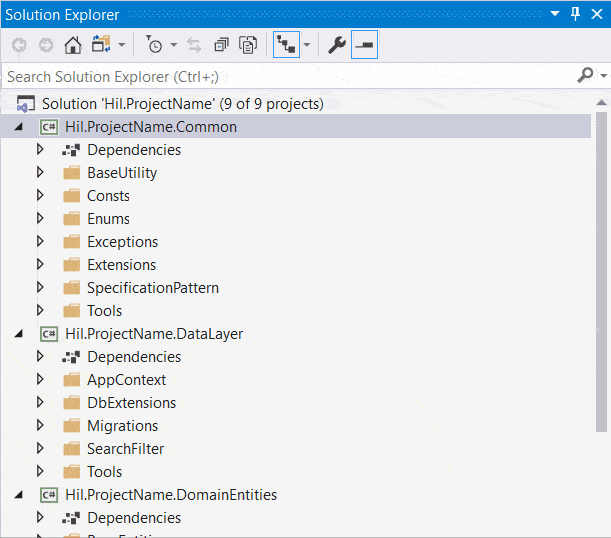
Task: Click the solution icon beside Solution 'Hil.ProjectName'
Action: (x=26, y=104)
